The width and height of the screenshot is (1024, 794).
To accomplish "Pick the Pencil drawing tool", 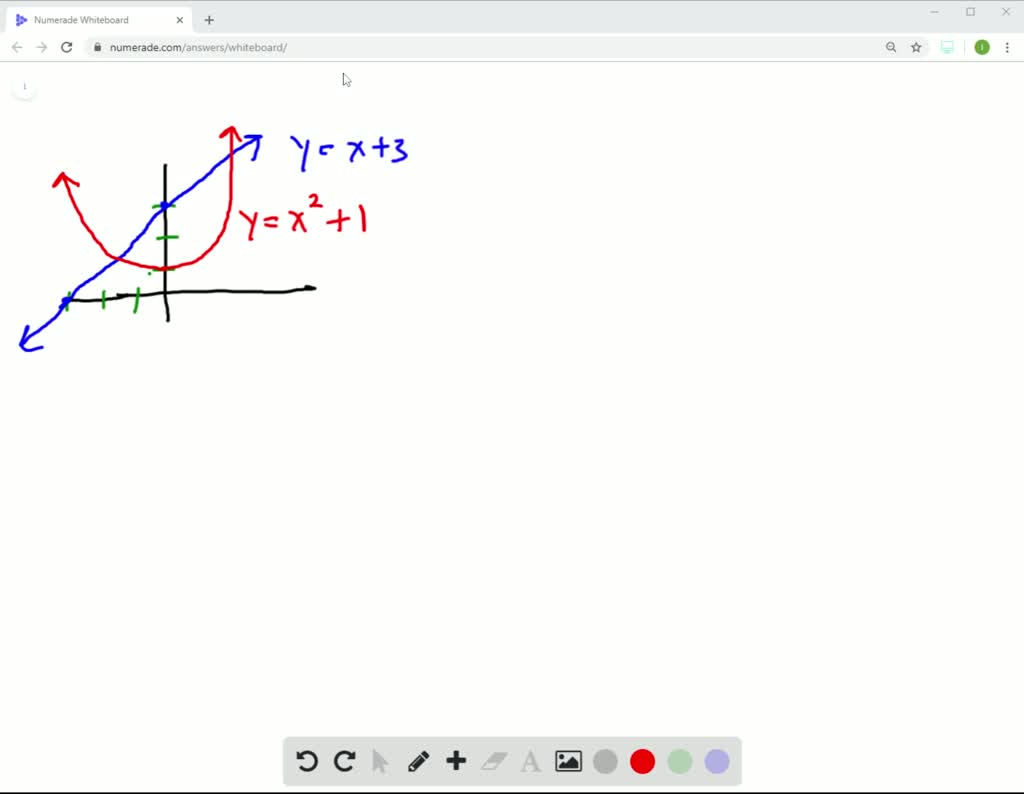I will tap(418, 761).
